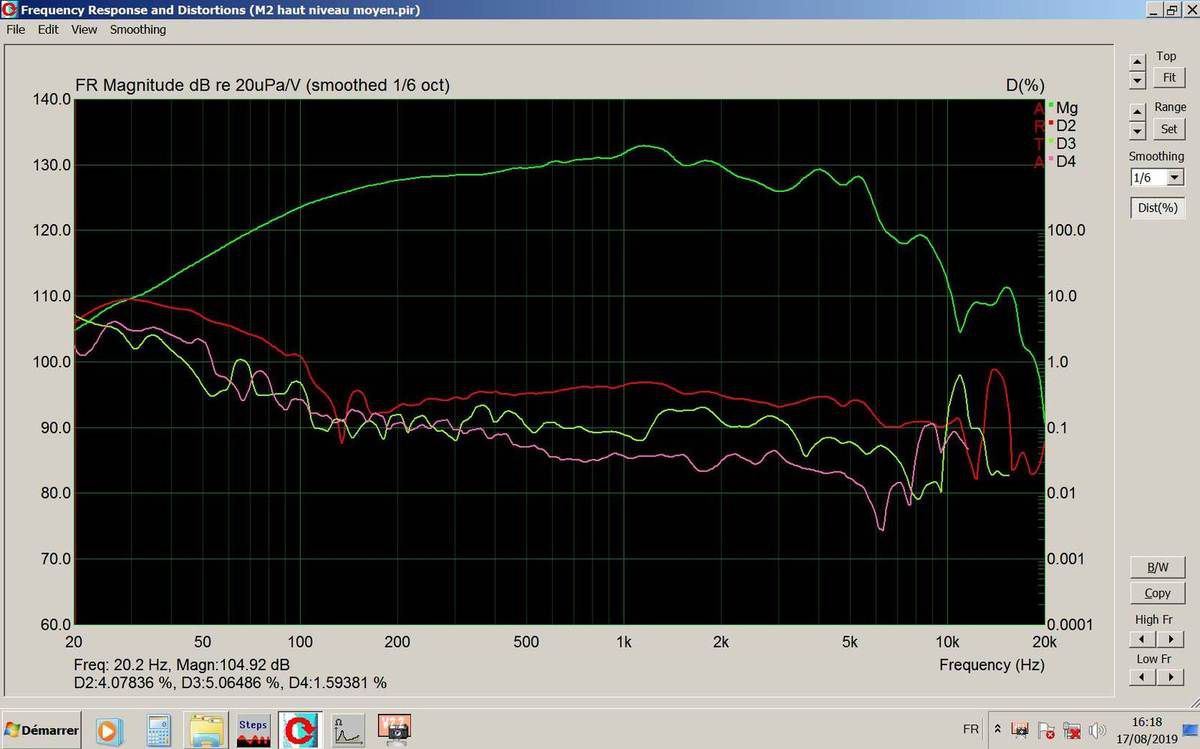Open the LIMP impedance curve taskbar icon
This screenshot has height=749, width=1200.
[x=347, y=730]
